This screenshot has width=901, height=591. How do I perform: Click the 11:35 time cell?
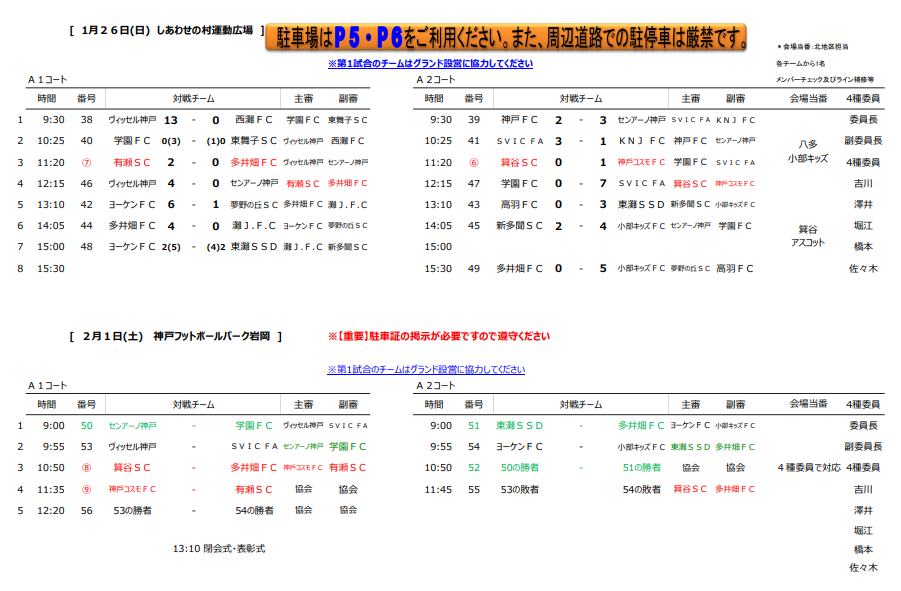(51, 489)
